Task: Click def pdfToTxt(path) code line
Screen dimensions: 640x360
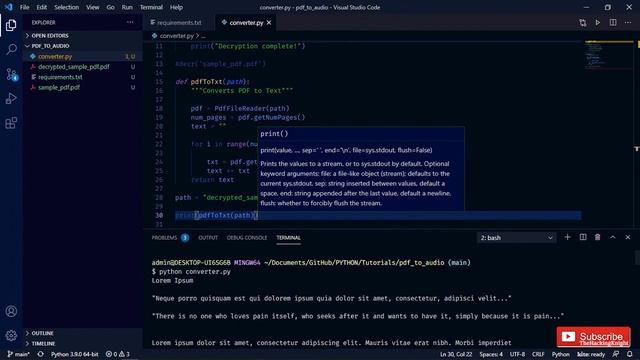Action: (x=212, y=82)
